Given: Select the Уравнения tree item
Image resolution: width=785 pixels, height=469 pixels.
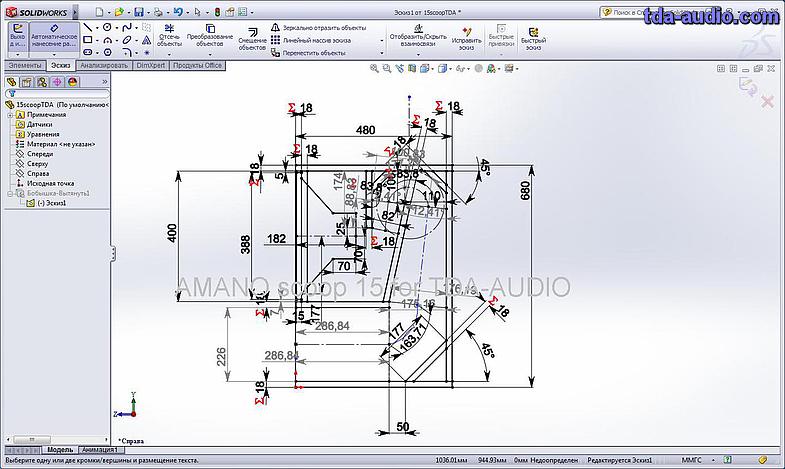Looking at the screenshot, I should click(x=43, y=134).
